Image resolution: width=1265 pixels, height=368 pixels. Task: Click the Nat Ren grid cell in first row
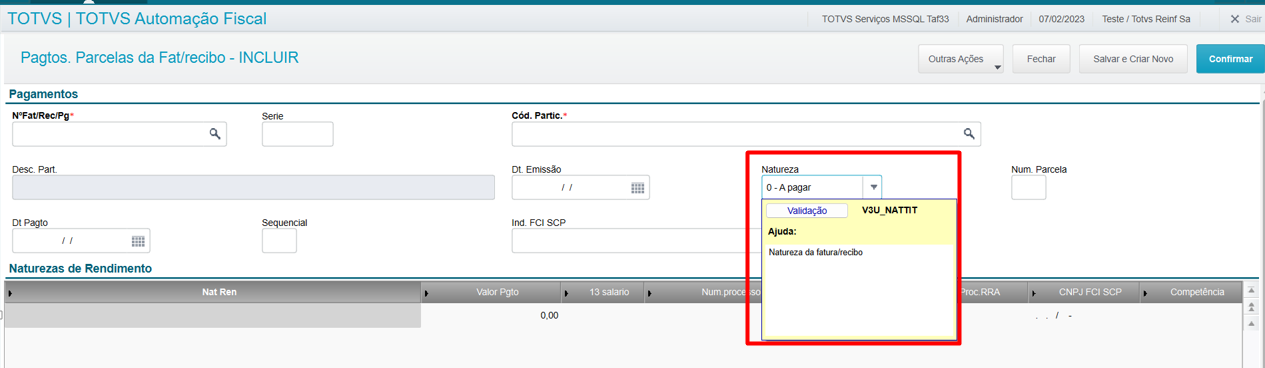click(213, 315)
